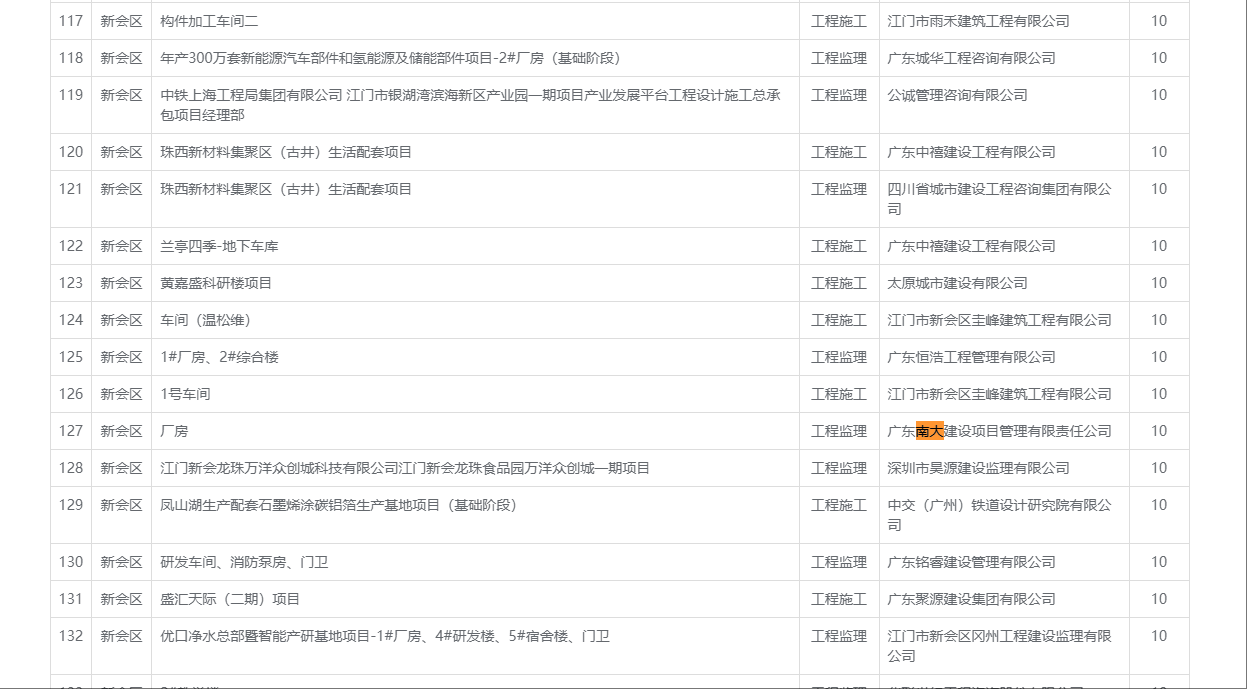
Task: Select company "江门市新会区冈州工程建设监理有限公司"
Action: [x=999, y=646]
